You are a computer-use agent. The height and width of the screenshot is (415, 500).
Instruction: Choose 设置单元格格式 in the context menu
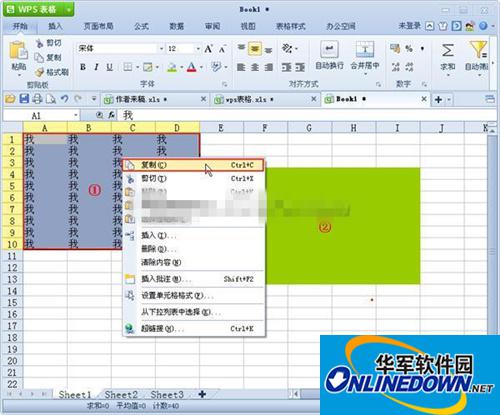(193, 295)
